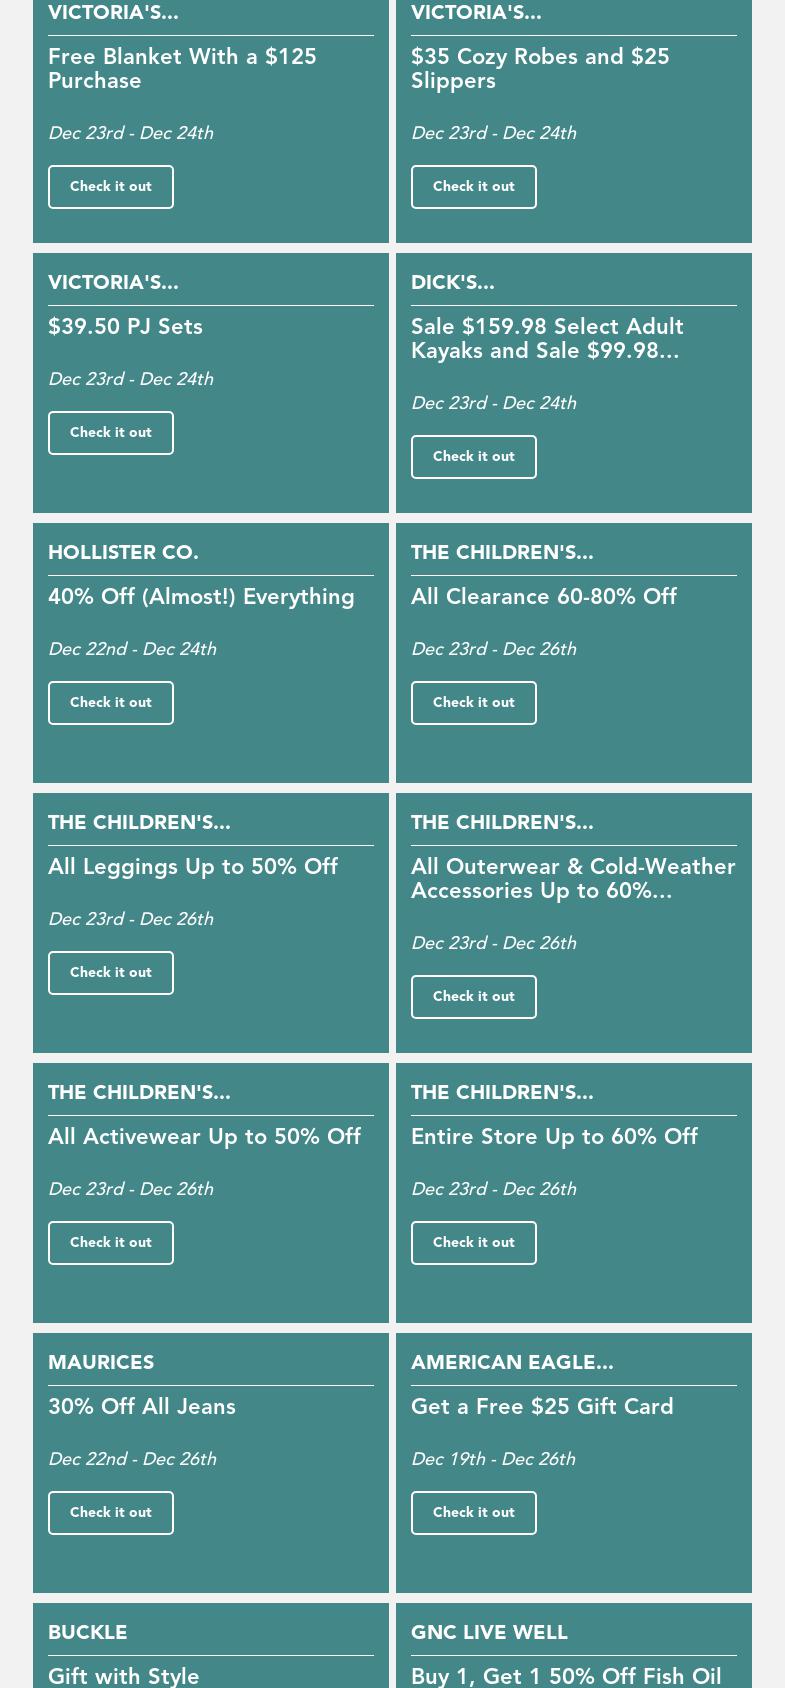Check it out for All Leggings Up to 50% Off
Image resolution: width=785 pixels, height=1688 pixels.
[x=110, y=972]
